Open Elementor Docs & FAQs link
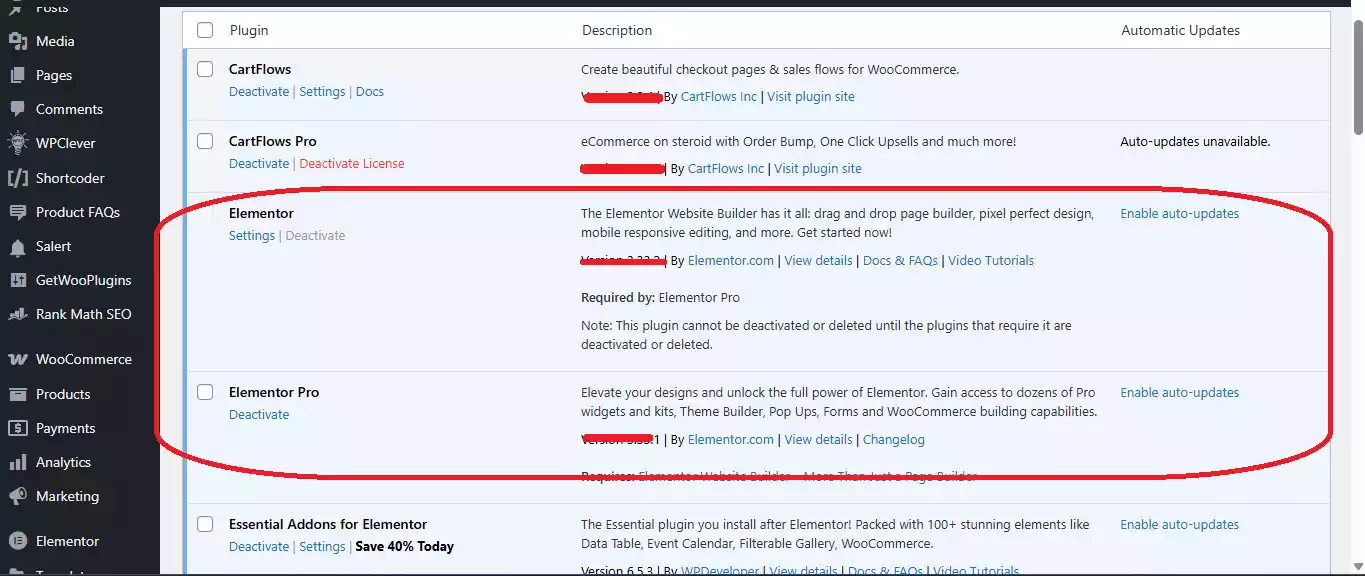Viewport: 1365px width, 576px height. point(900,260)
